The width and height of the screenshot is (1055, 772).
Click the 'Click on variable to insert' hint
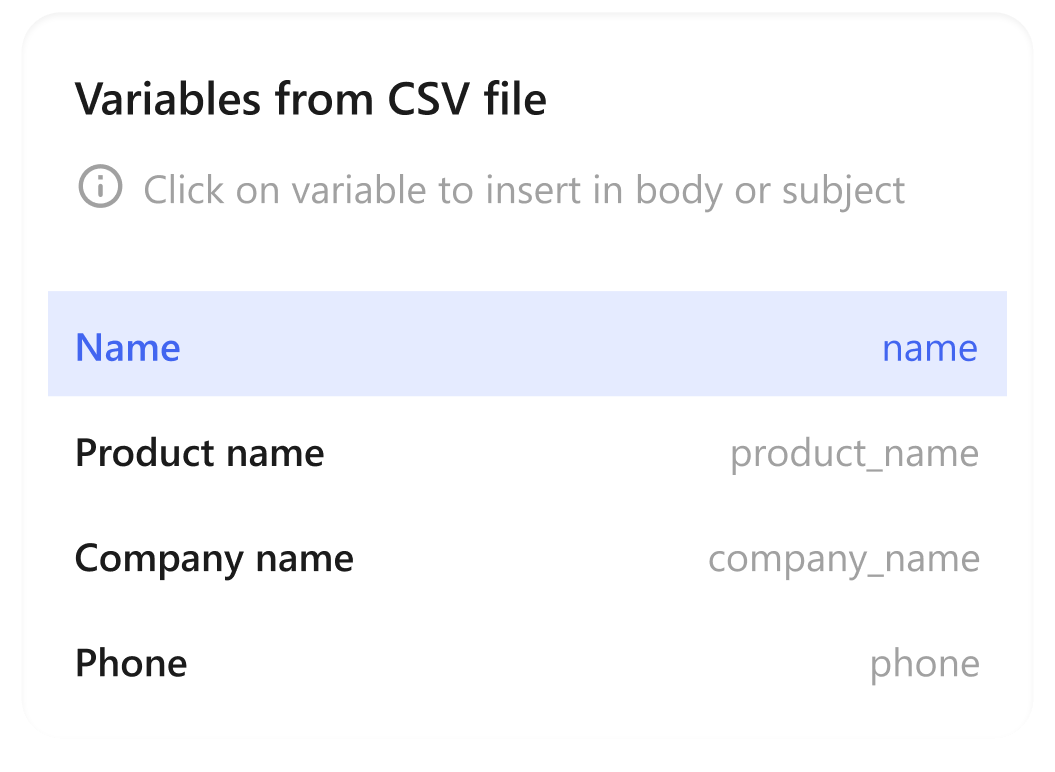pos(524,189)
